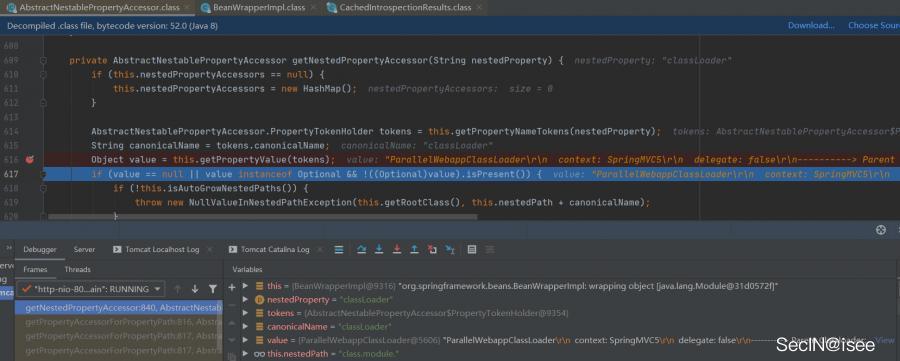Screen dimensions: 900x361
Task: Open the Debugger tab
Action: point(40,250)
